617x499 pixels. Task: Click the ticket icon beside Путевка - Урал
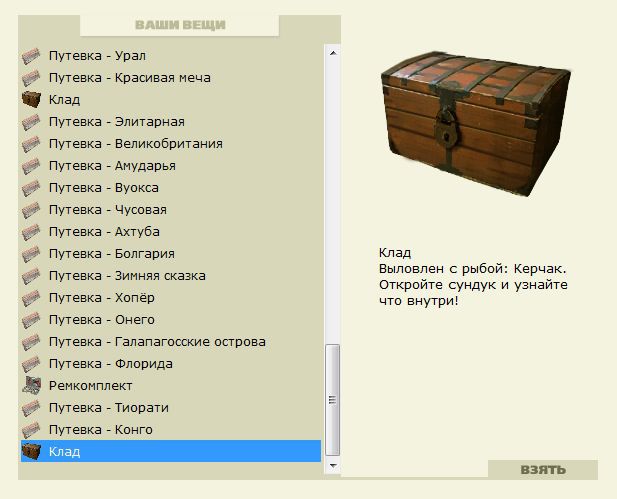(x=31, y=56)
